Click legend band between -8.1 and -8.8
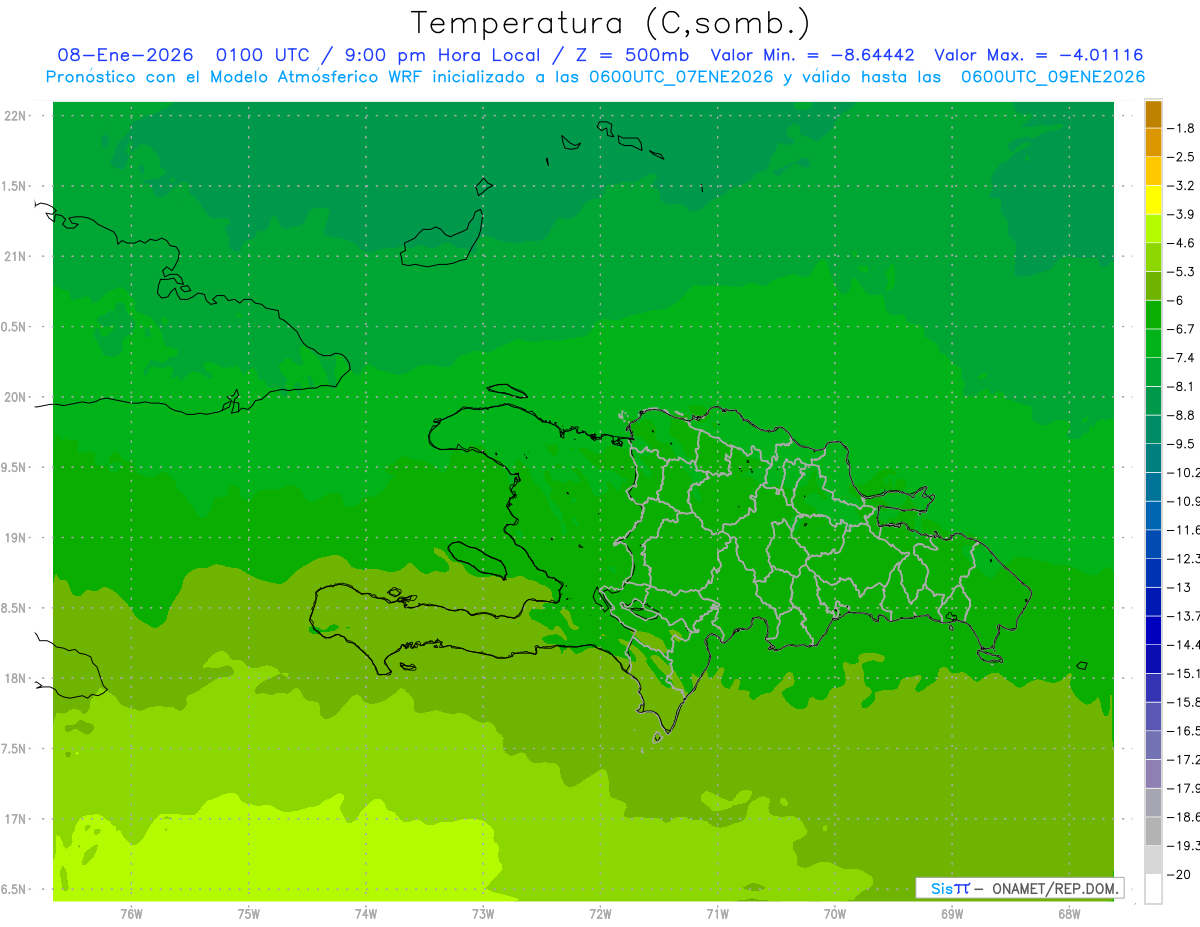 click(1153, 401)
